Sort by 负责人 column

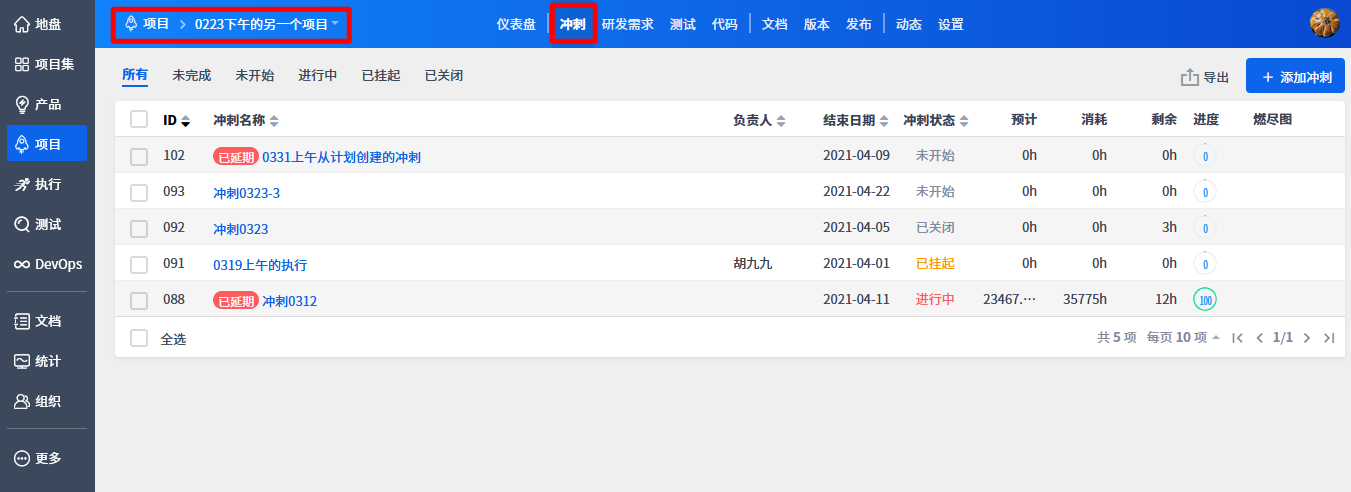(x=759, y=120)
